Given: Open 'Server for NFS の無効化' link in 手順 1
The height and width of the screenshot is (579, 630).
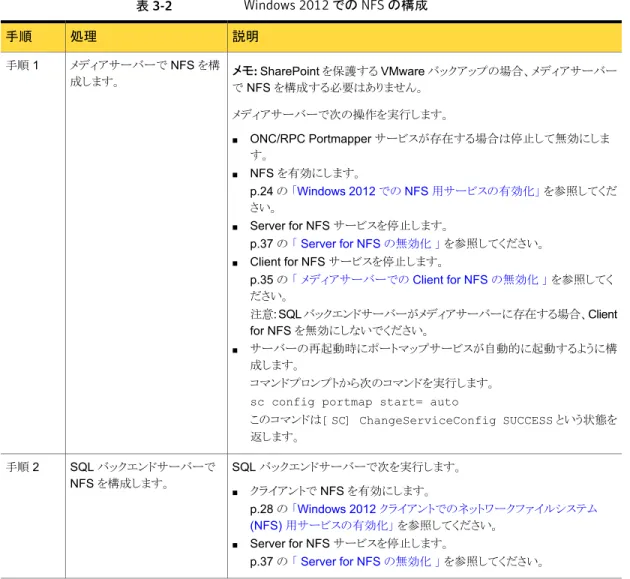Looking at the screenshot, I should (x=366, y=243).
